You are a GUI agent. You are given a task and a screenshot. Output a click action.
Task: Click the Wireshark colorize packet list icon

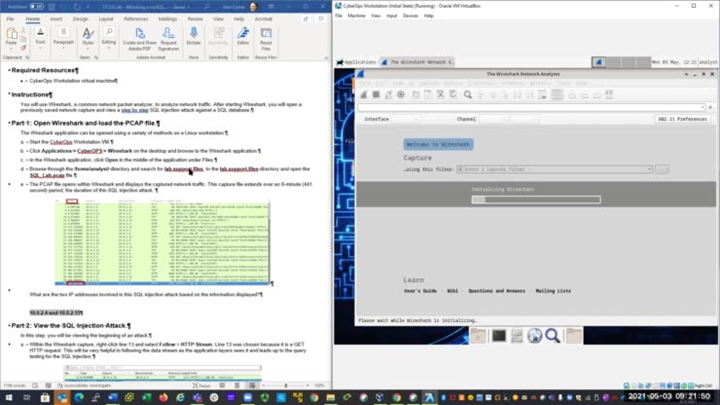pos(557,95)
